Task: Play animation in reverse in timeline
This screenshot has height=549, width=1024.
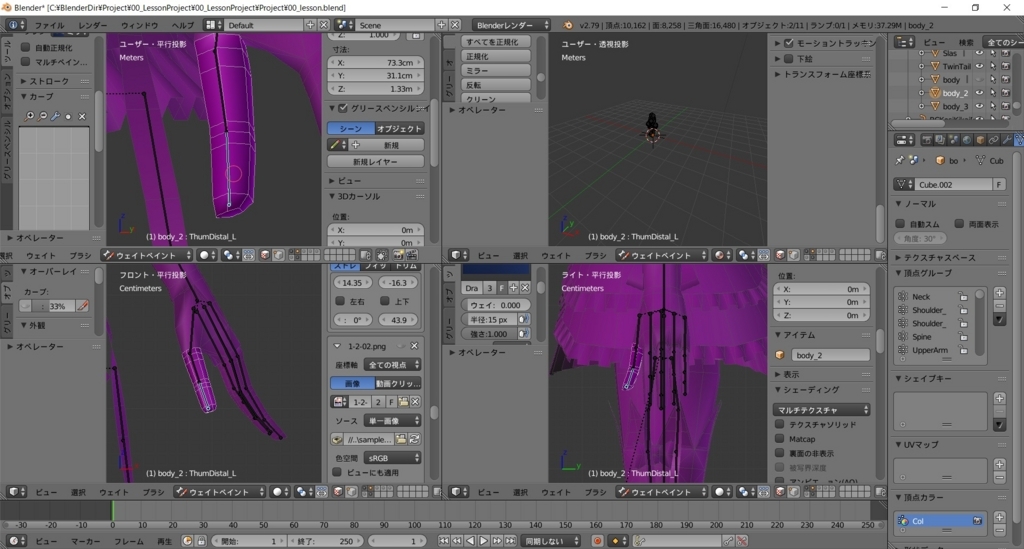Action: click(x=470, y=541)
